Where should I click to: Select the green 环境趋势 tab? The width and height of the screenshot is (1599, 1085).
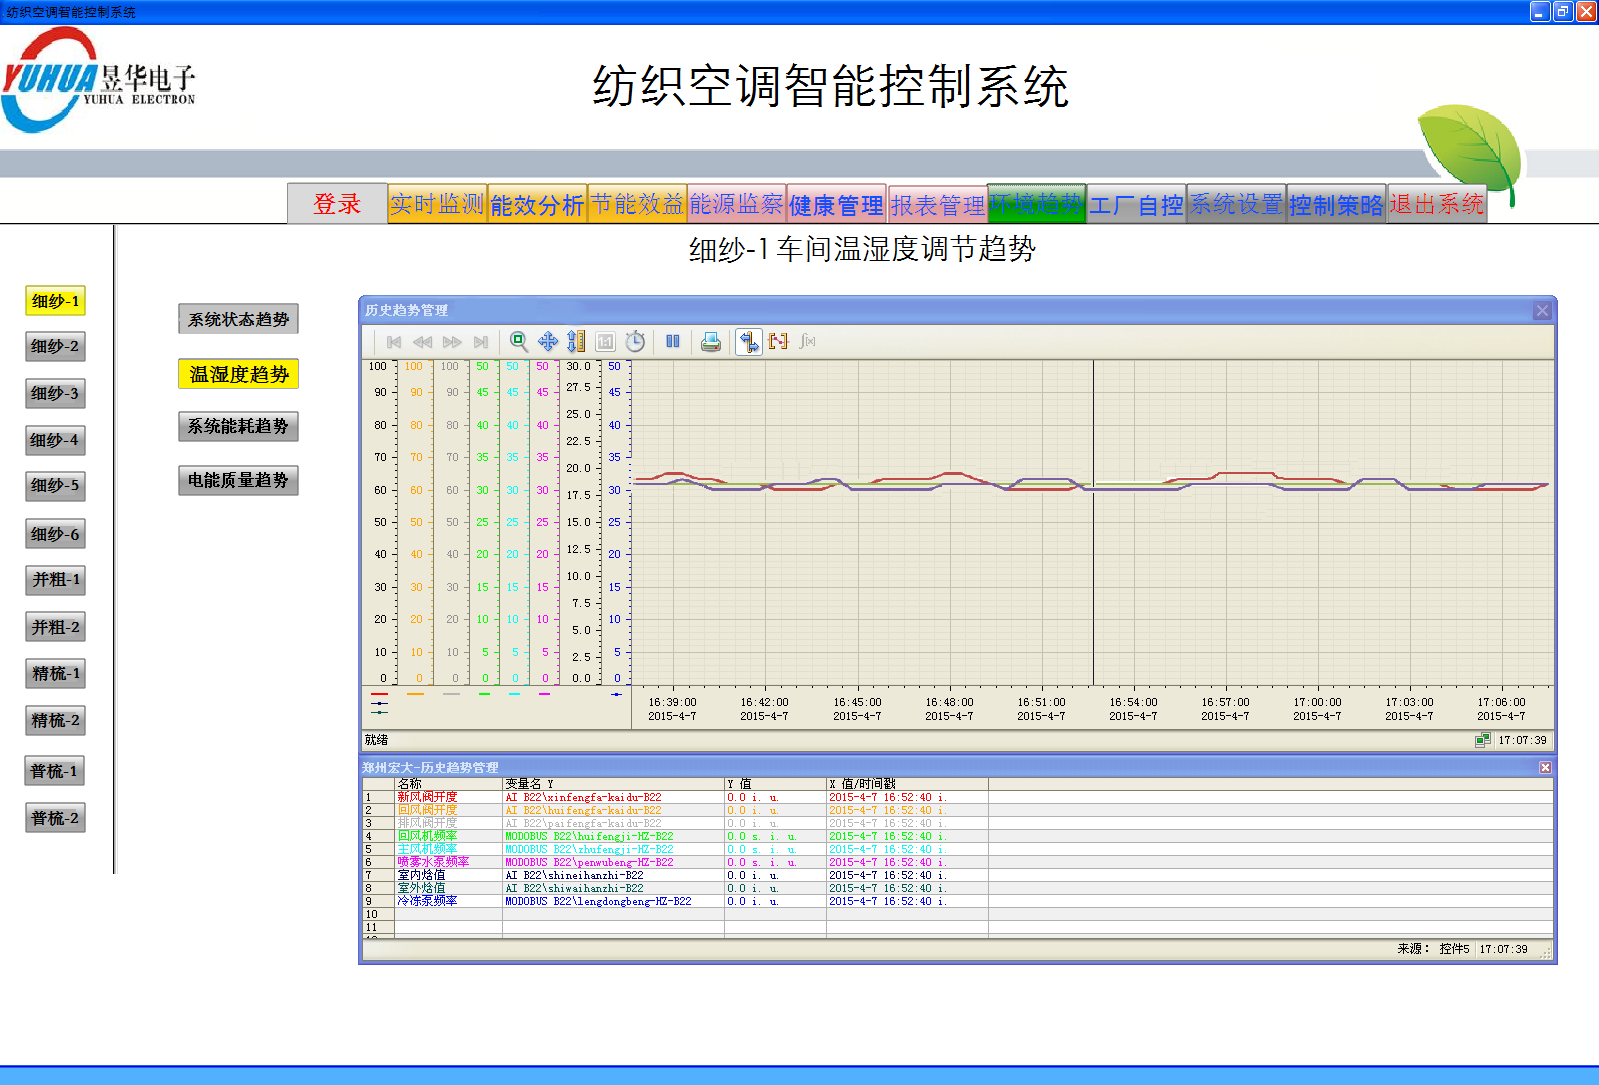pos(1037,204)
